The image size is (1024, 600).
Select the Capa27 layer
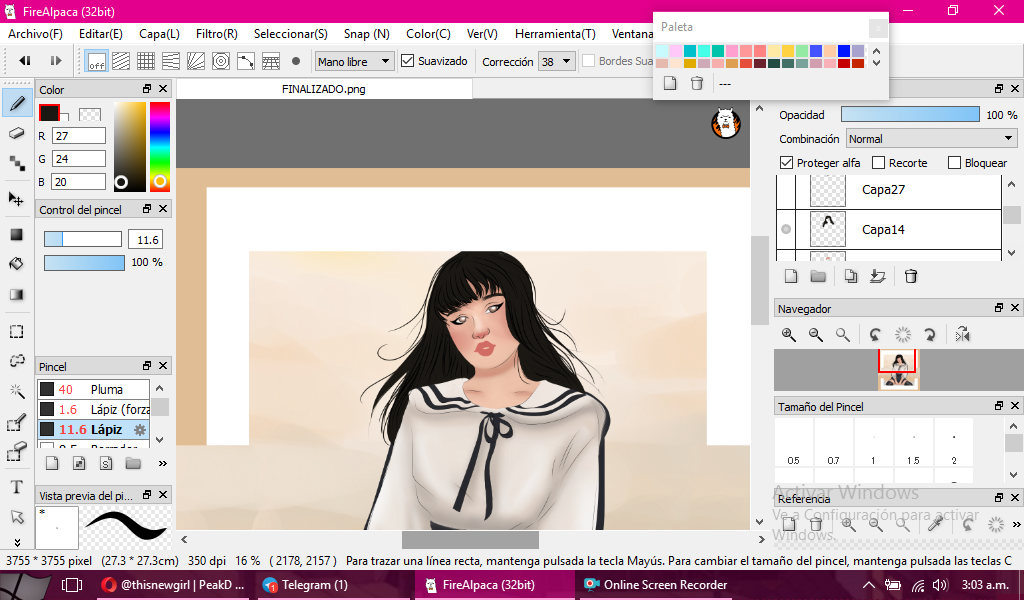click(889, 190)
